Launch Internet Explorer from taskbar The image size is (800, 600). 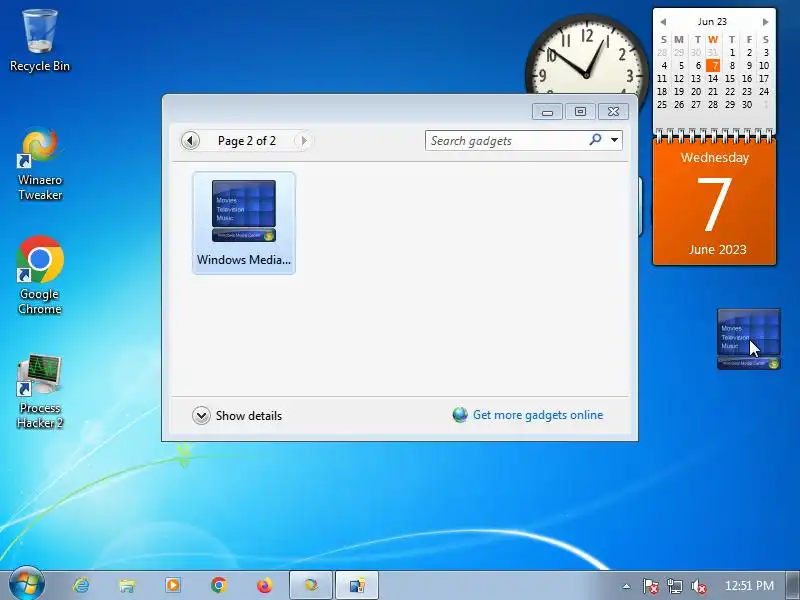(x=81, y=585)
